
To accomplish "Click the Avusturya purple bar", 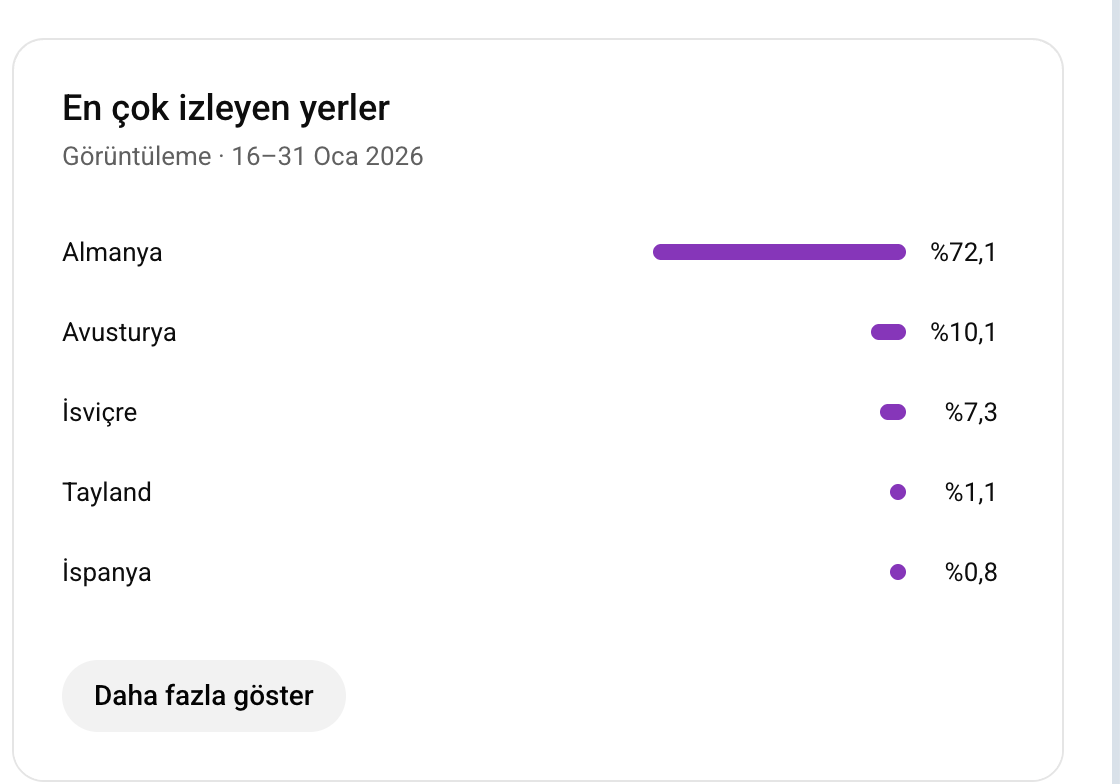I will [888, 332].
